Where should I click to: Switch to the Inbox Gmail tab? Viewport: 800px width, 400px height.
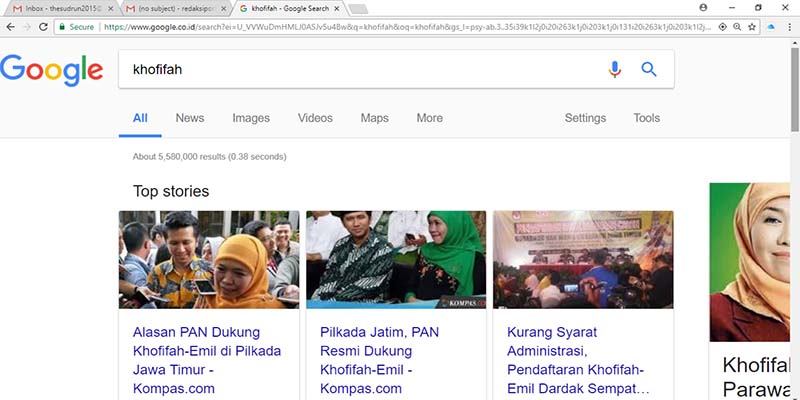(x=61, y=9)
